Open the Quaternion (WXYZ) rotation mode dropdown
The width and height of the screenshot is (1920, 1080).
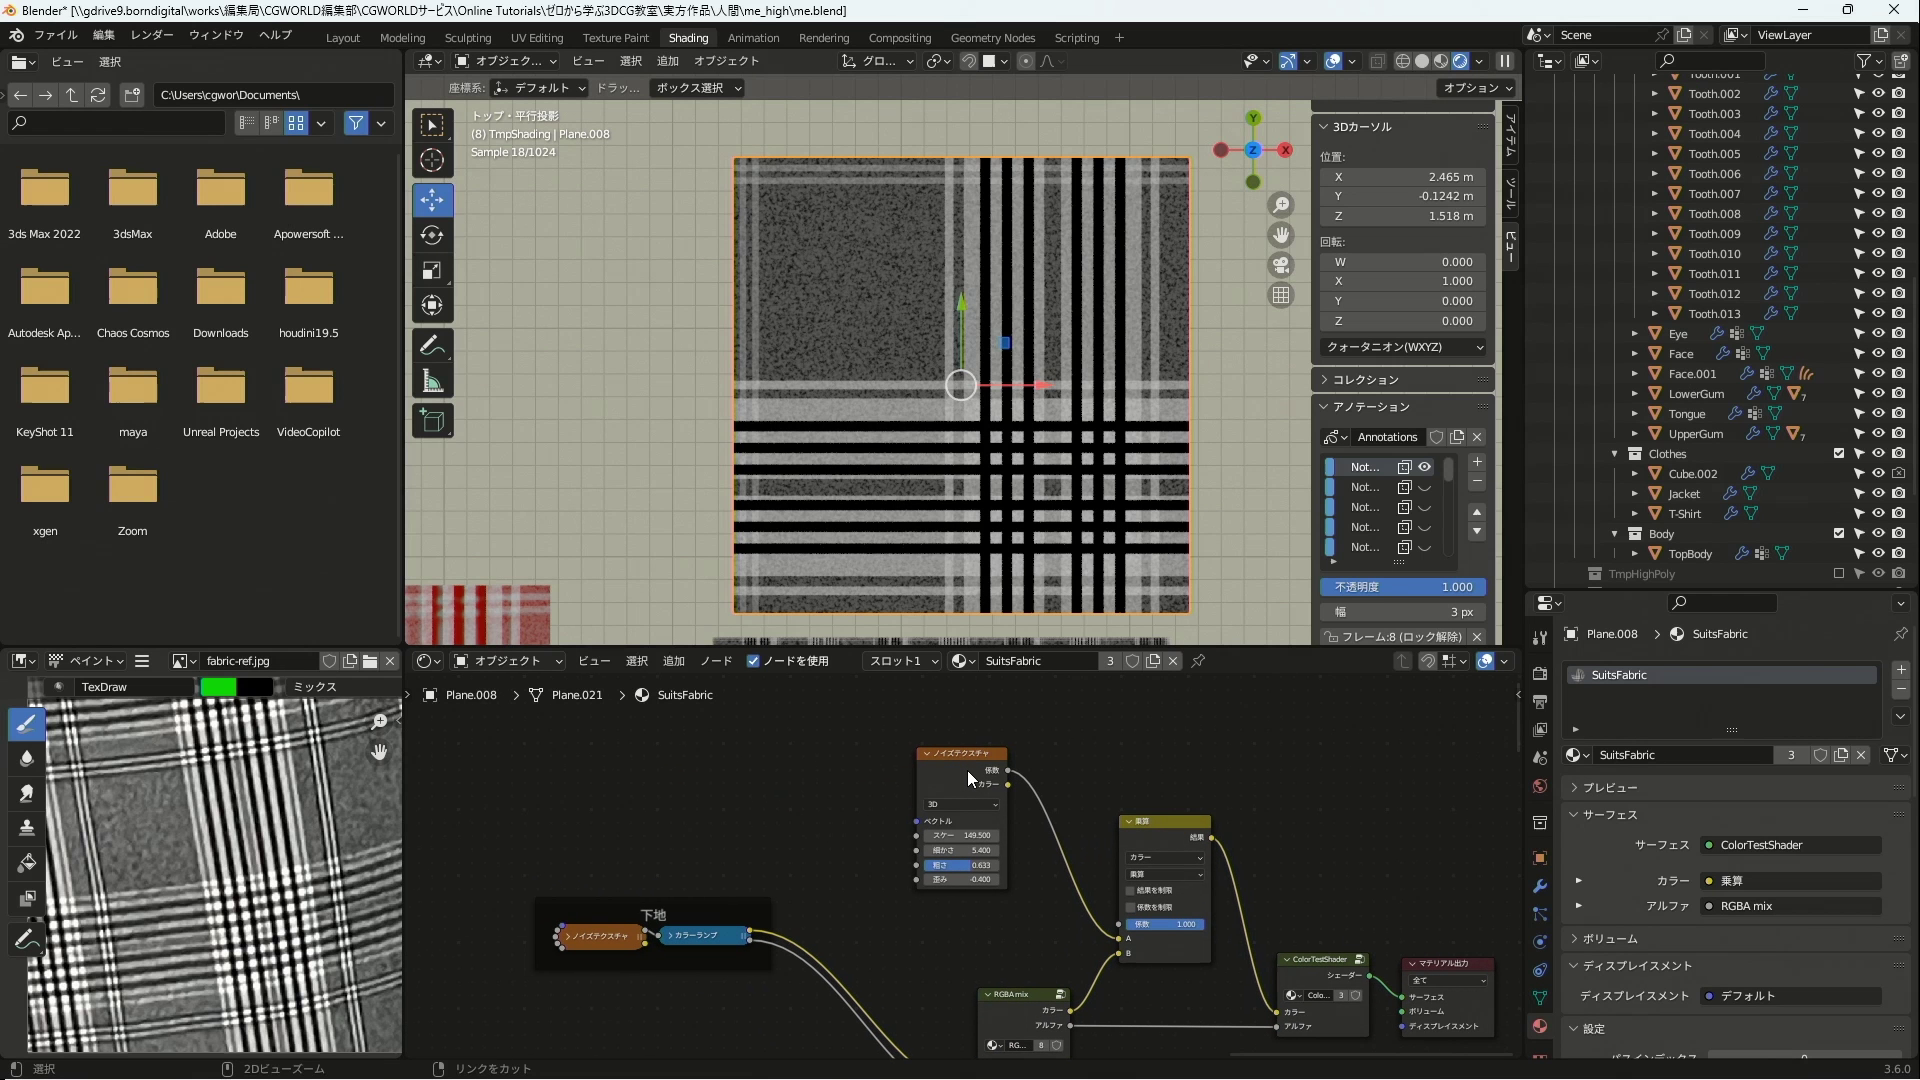point(1403,347)
